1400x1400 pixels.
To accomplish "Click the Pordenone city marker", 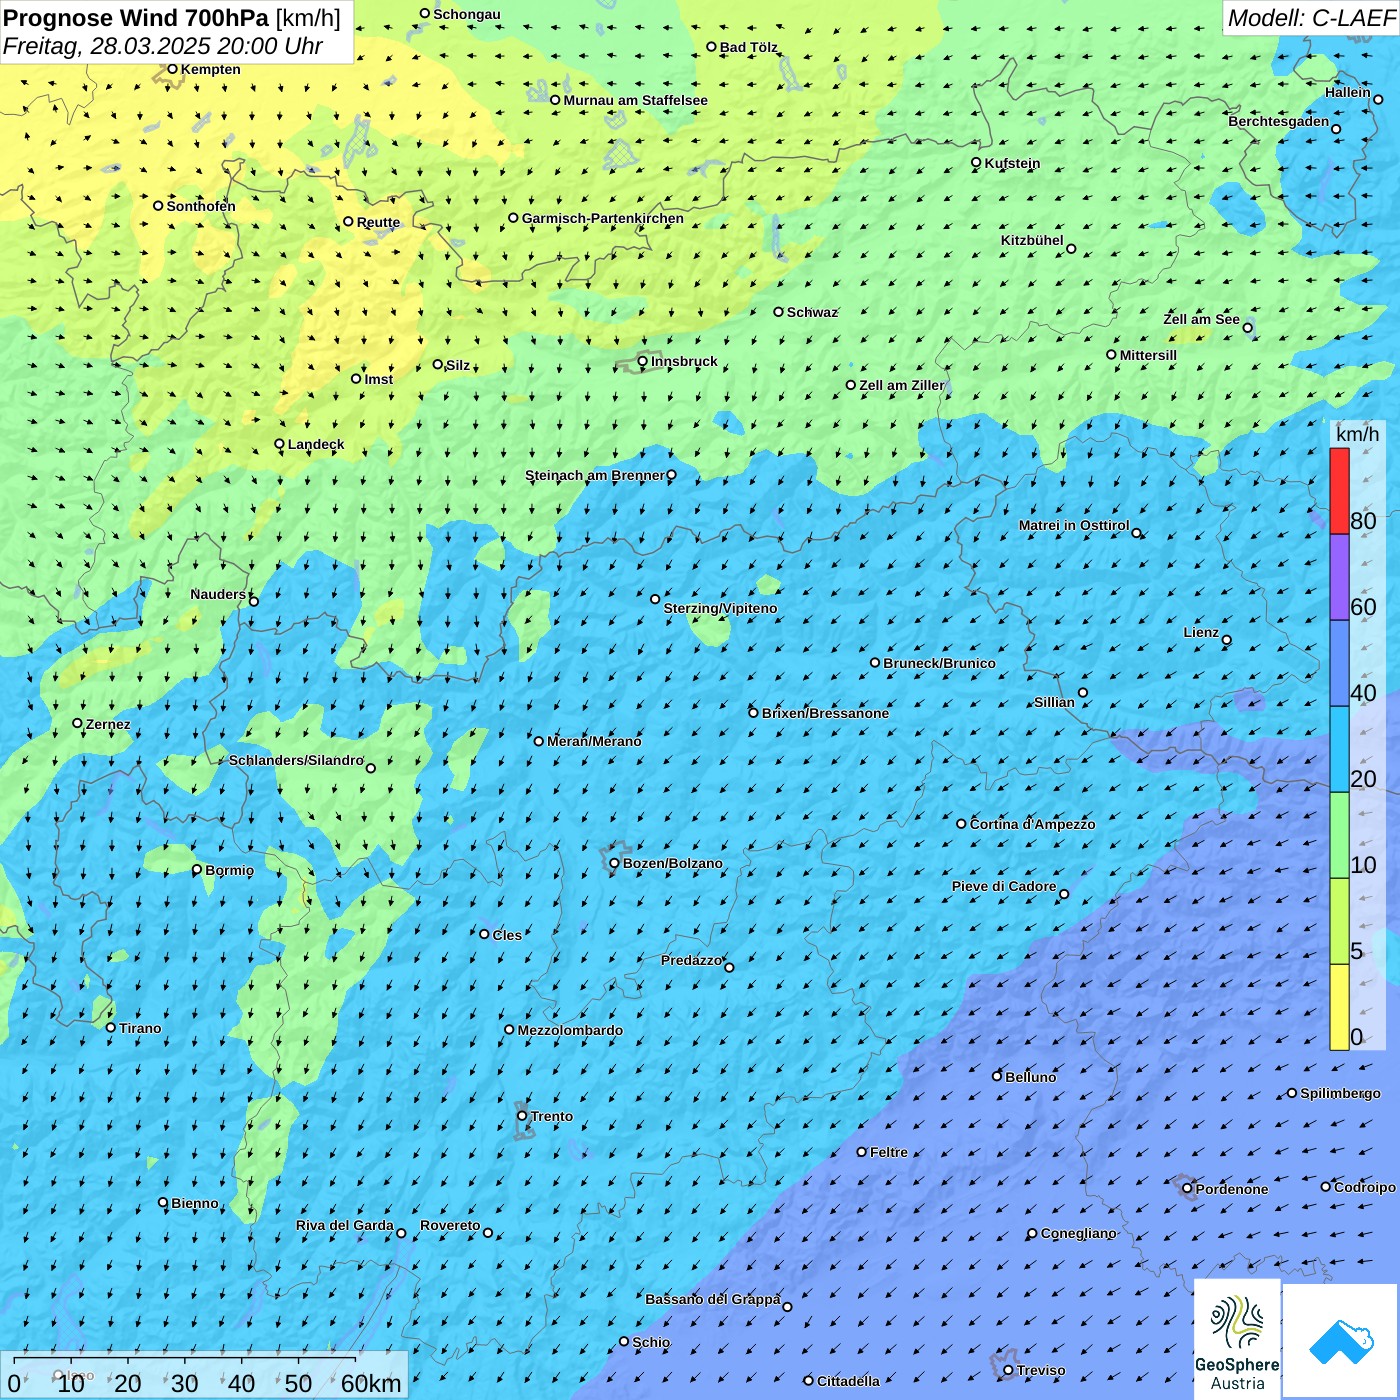I will [x=1188, y=1189].
